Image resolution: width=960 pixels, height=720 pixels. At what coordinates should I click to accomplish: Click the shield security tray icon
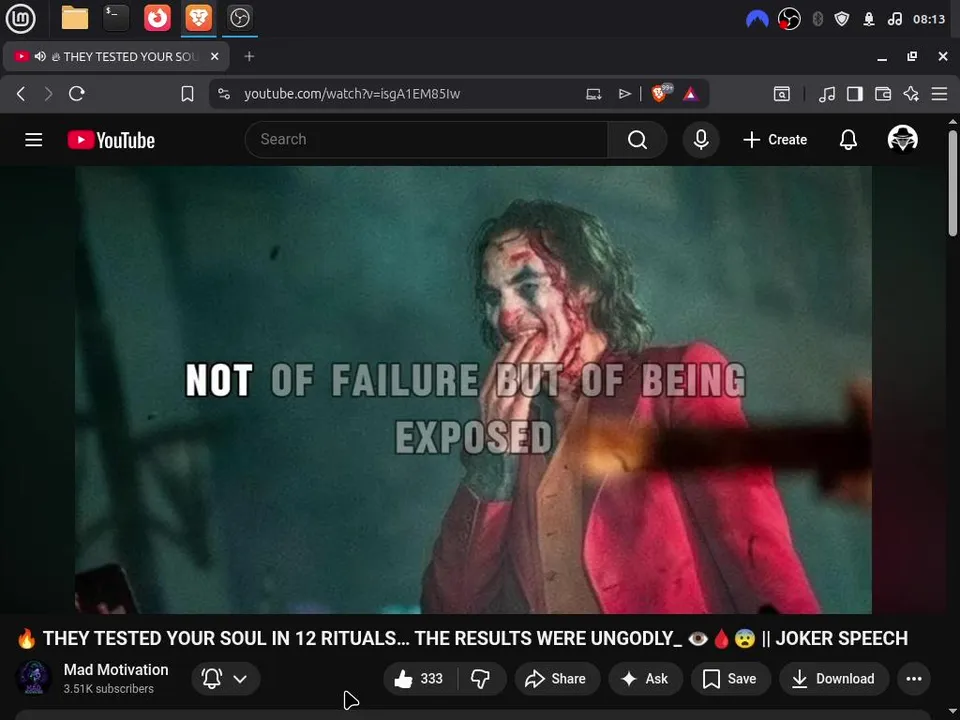(842, 20)
